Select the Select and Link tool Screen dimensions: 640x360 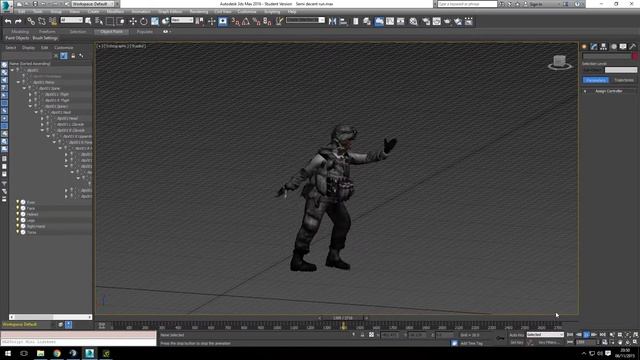pos(31,21)
